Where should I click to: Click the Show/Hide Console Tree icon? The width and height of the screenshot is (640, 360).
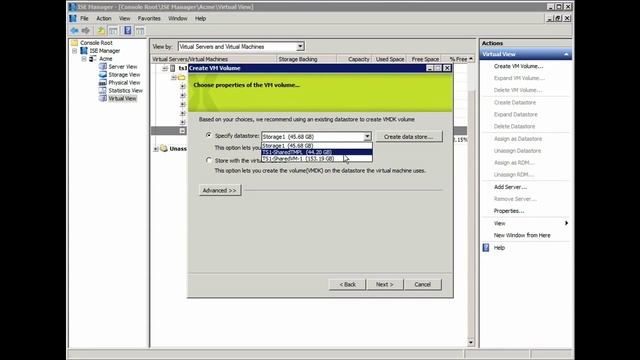pos(113,31)
